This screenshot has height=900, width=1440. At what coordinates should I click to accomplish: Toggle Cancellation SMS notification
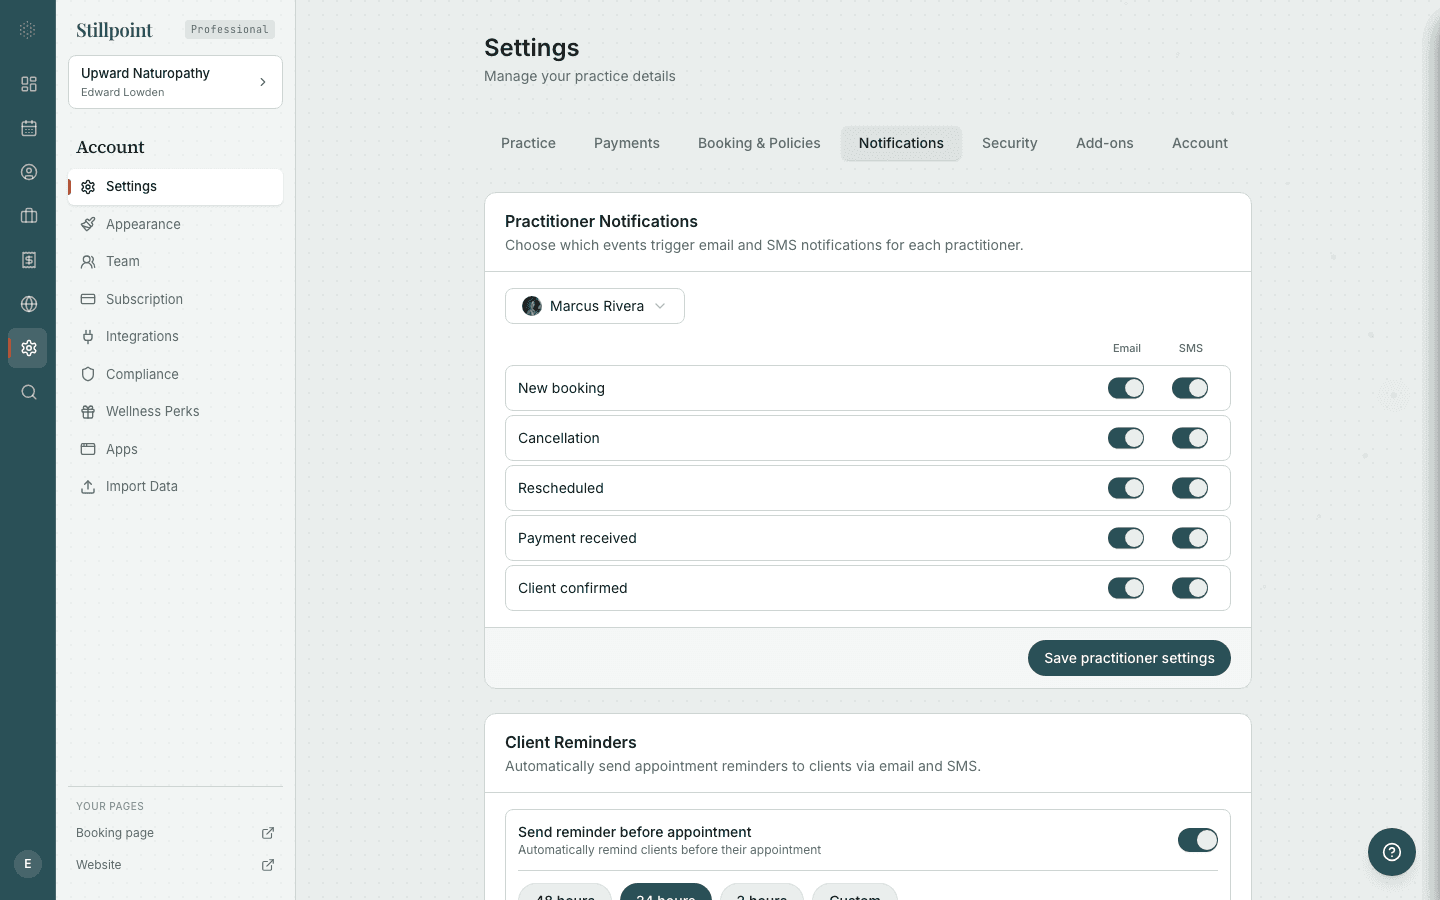(1190, 438)
